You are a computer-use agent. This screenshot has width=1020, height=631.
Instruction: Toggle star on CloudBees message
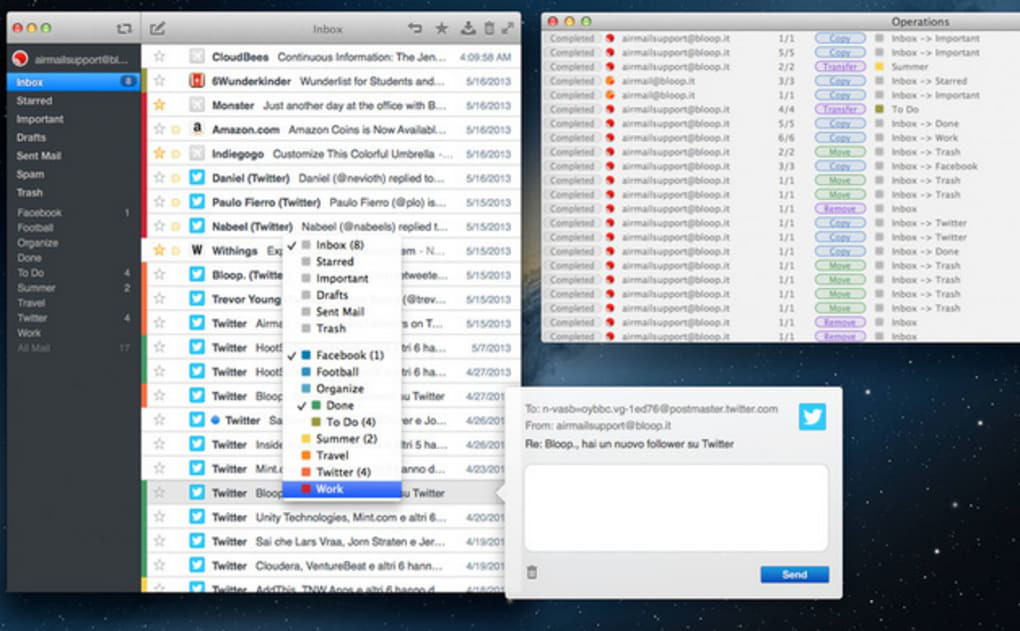point(159,57)
